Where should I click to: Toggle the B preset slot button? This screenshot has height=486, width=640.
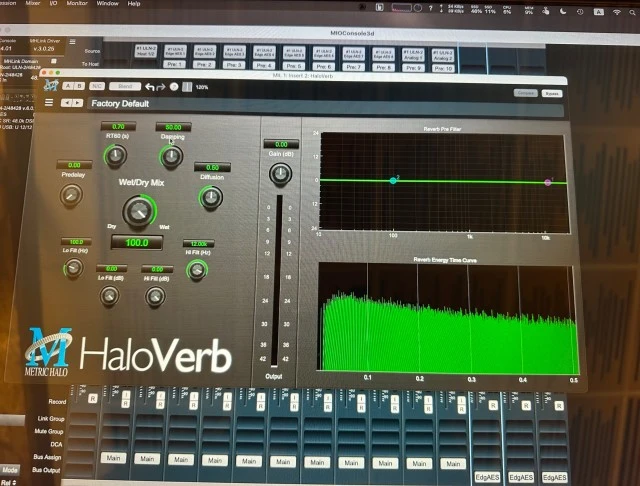79,86
